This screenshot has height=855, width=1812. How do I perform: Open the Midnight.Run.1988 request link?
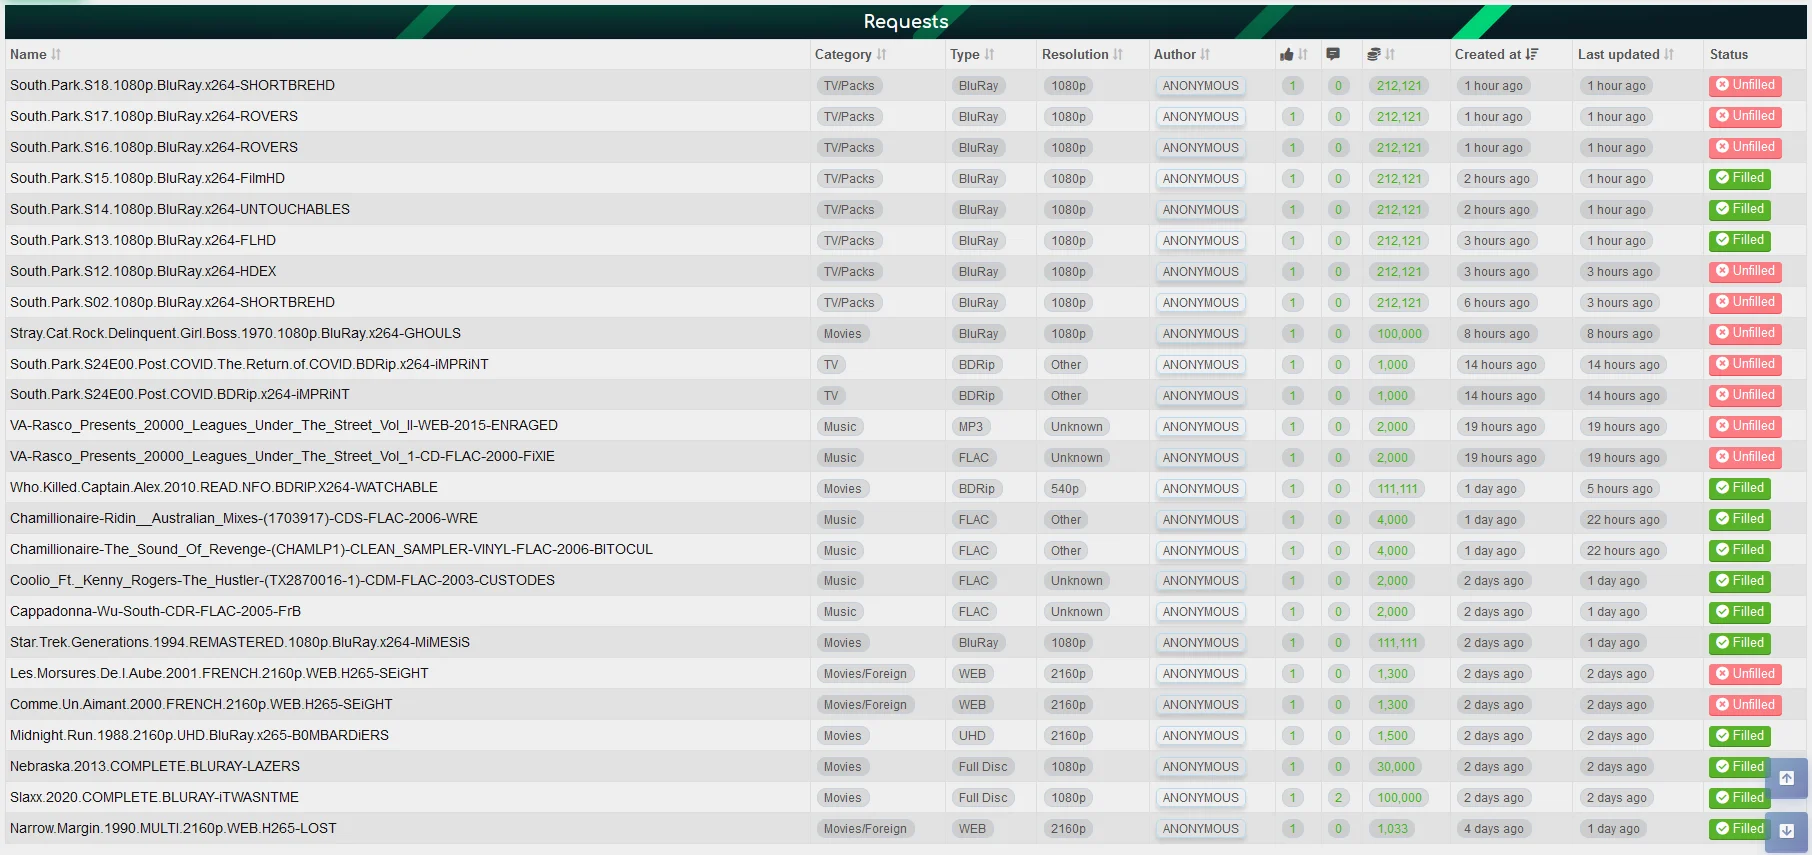[x=199, y=736]
